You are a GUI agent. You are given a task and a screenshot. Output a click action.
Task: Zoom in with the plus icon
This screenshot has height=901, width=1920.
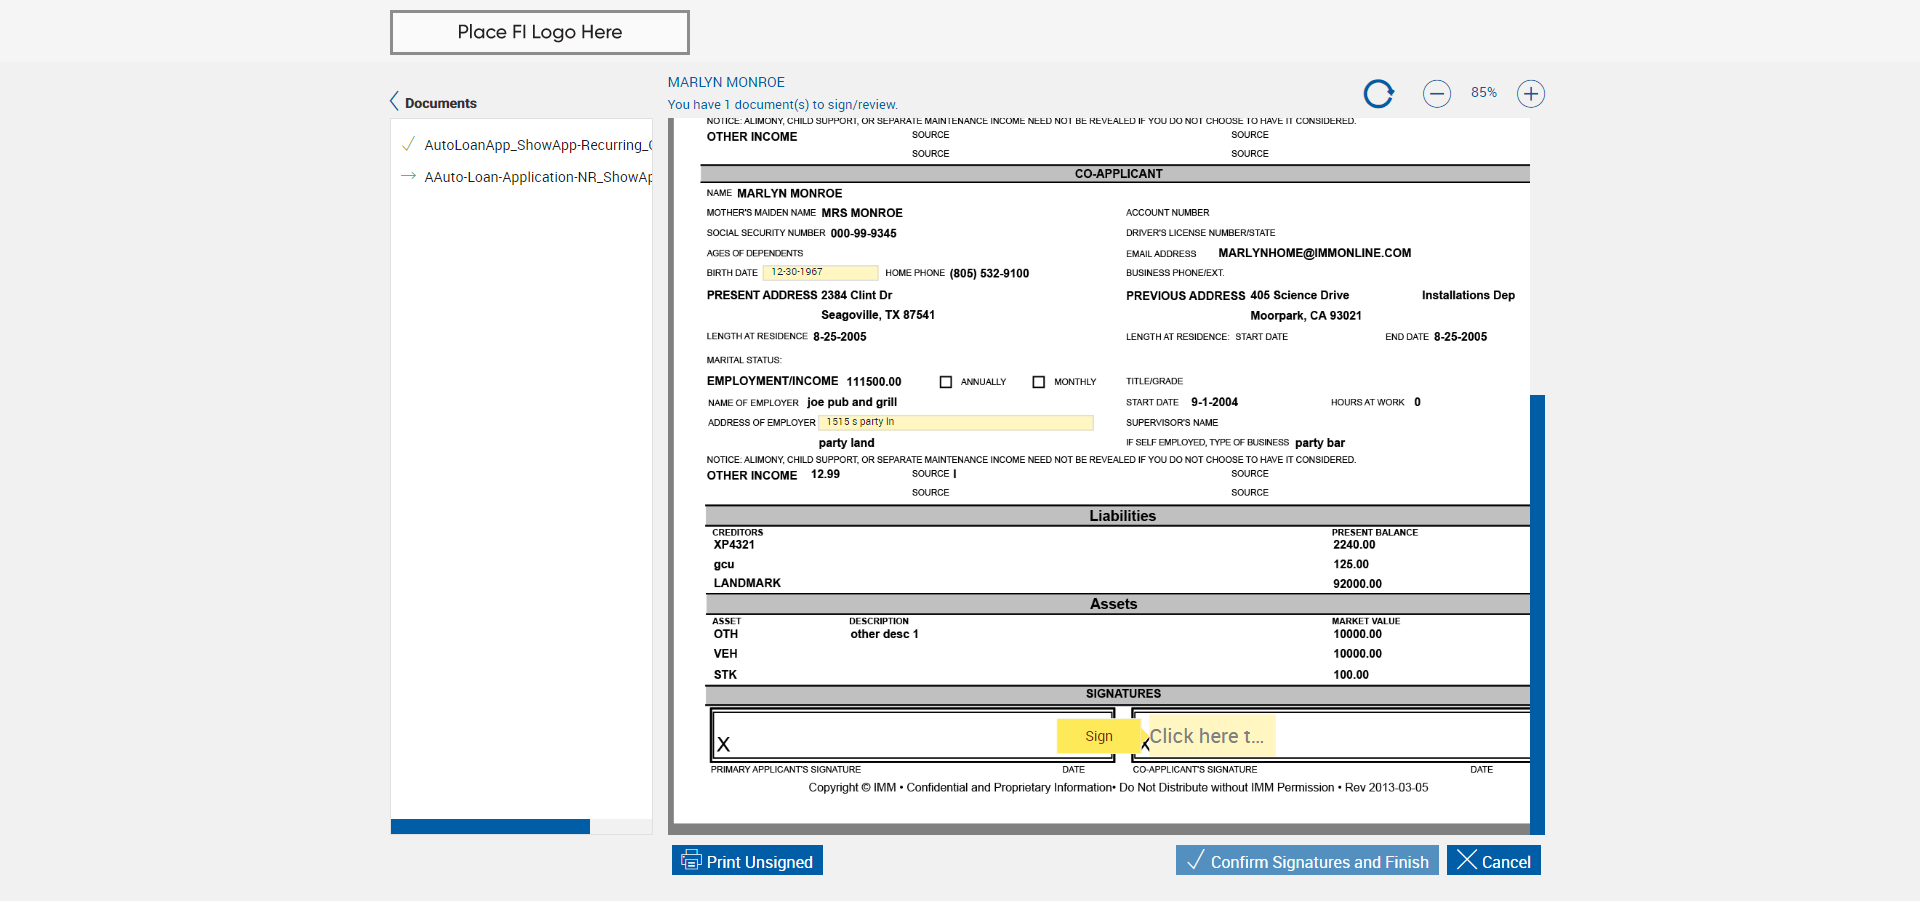pyautogui.click(x=1531, y=94)
